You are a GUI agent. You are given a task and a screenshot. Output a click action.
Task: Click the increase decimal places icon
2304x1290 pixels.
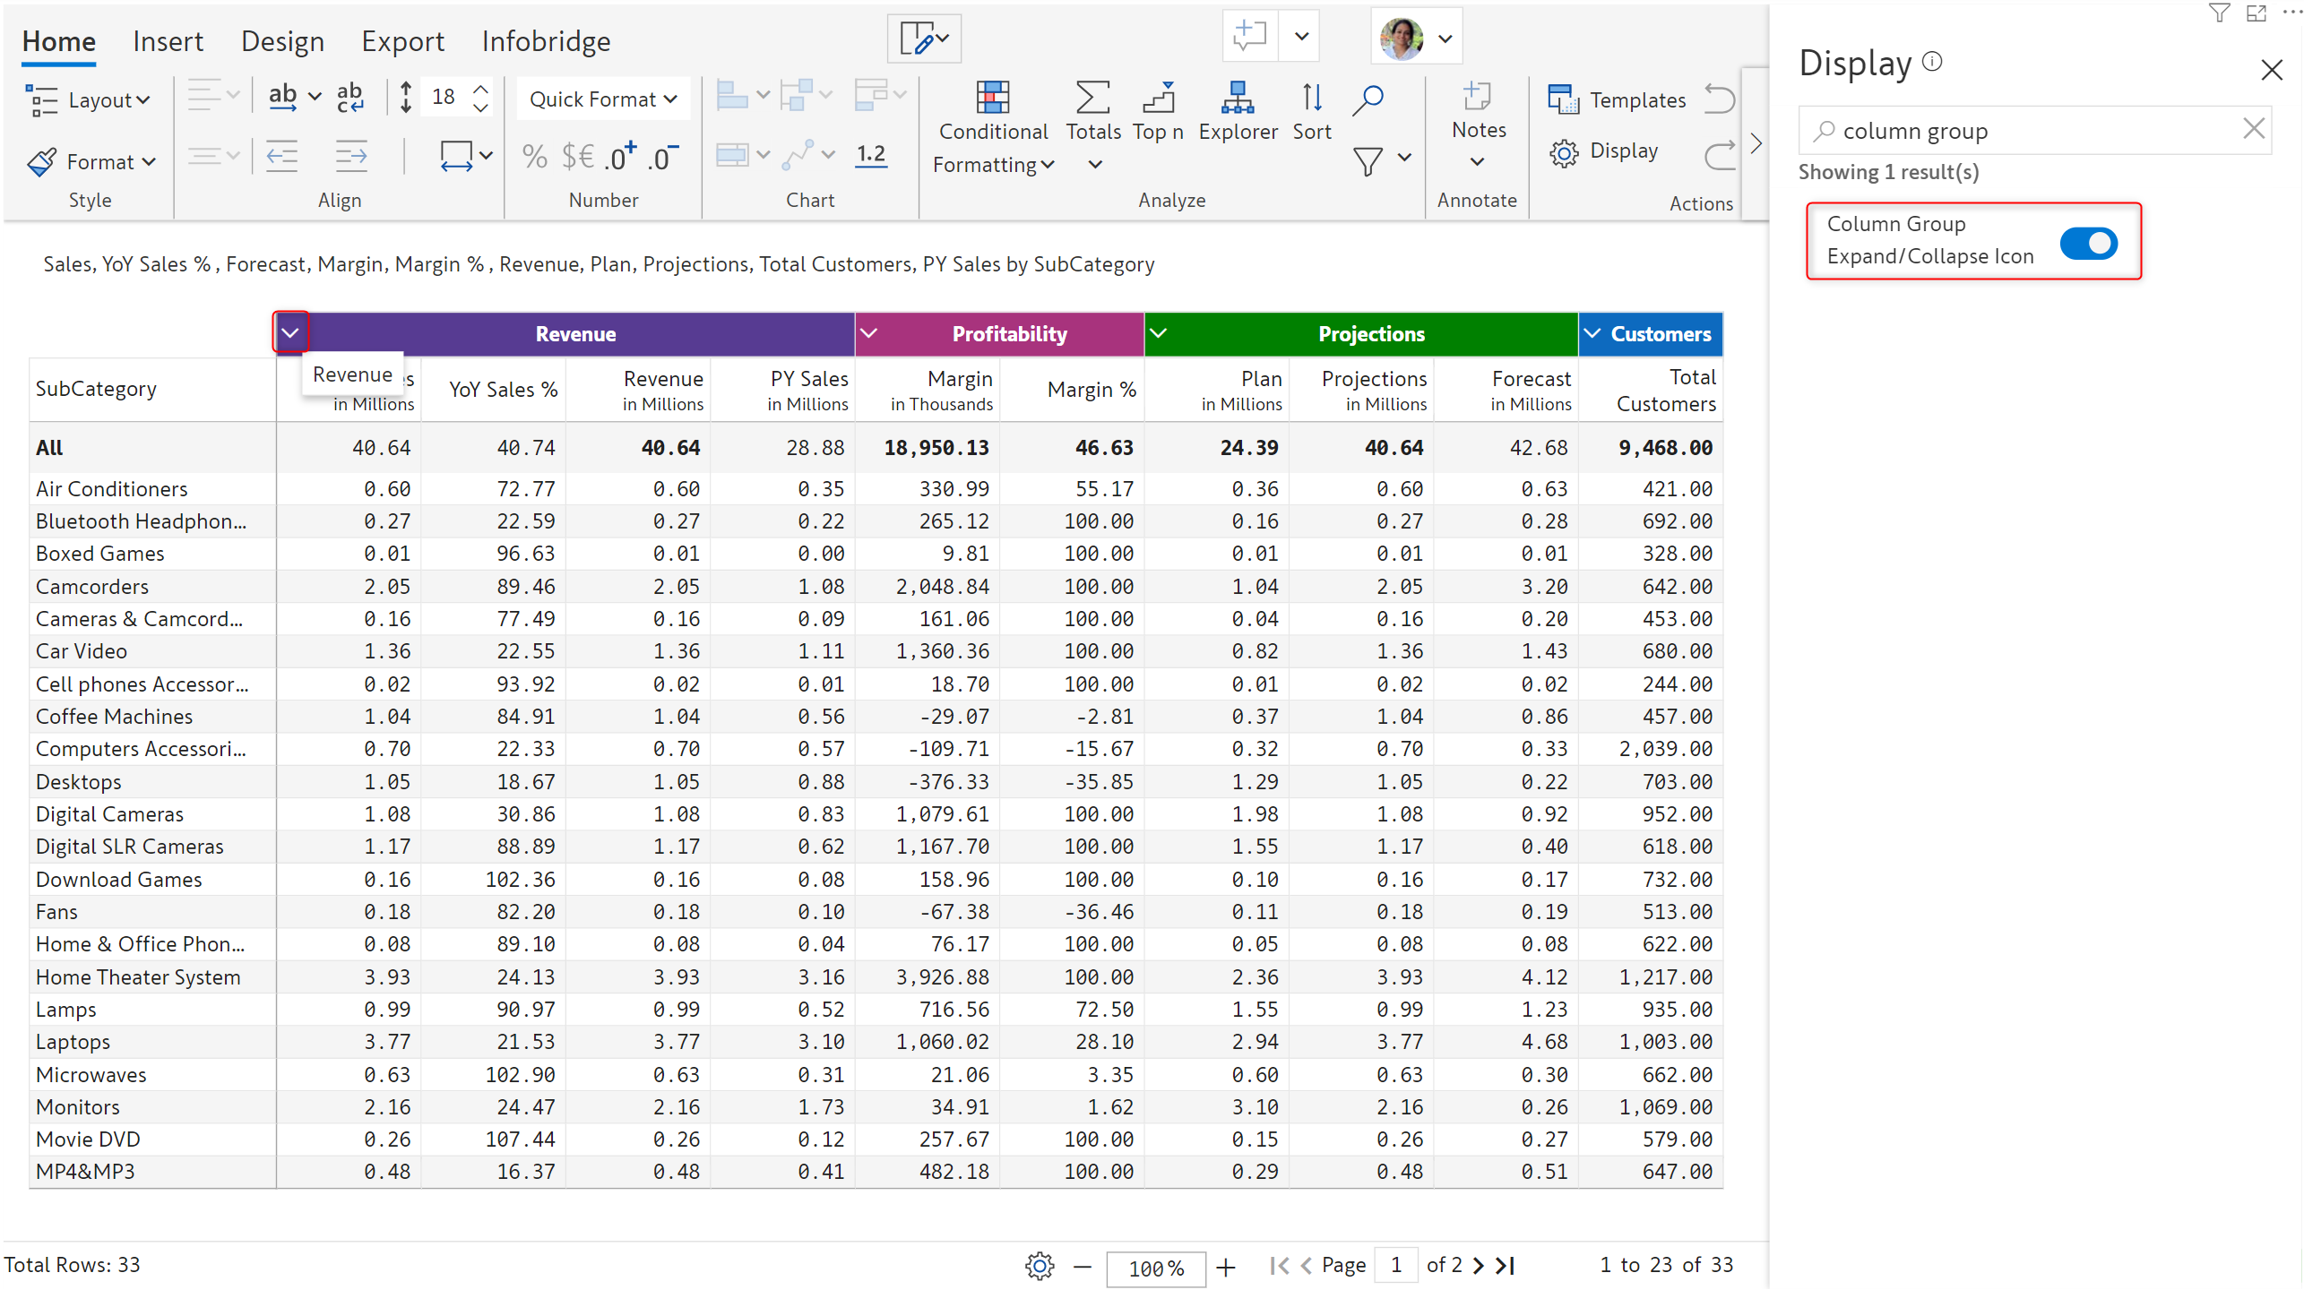pos(620,157)
